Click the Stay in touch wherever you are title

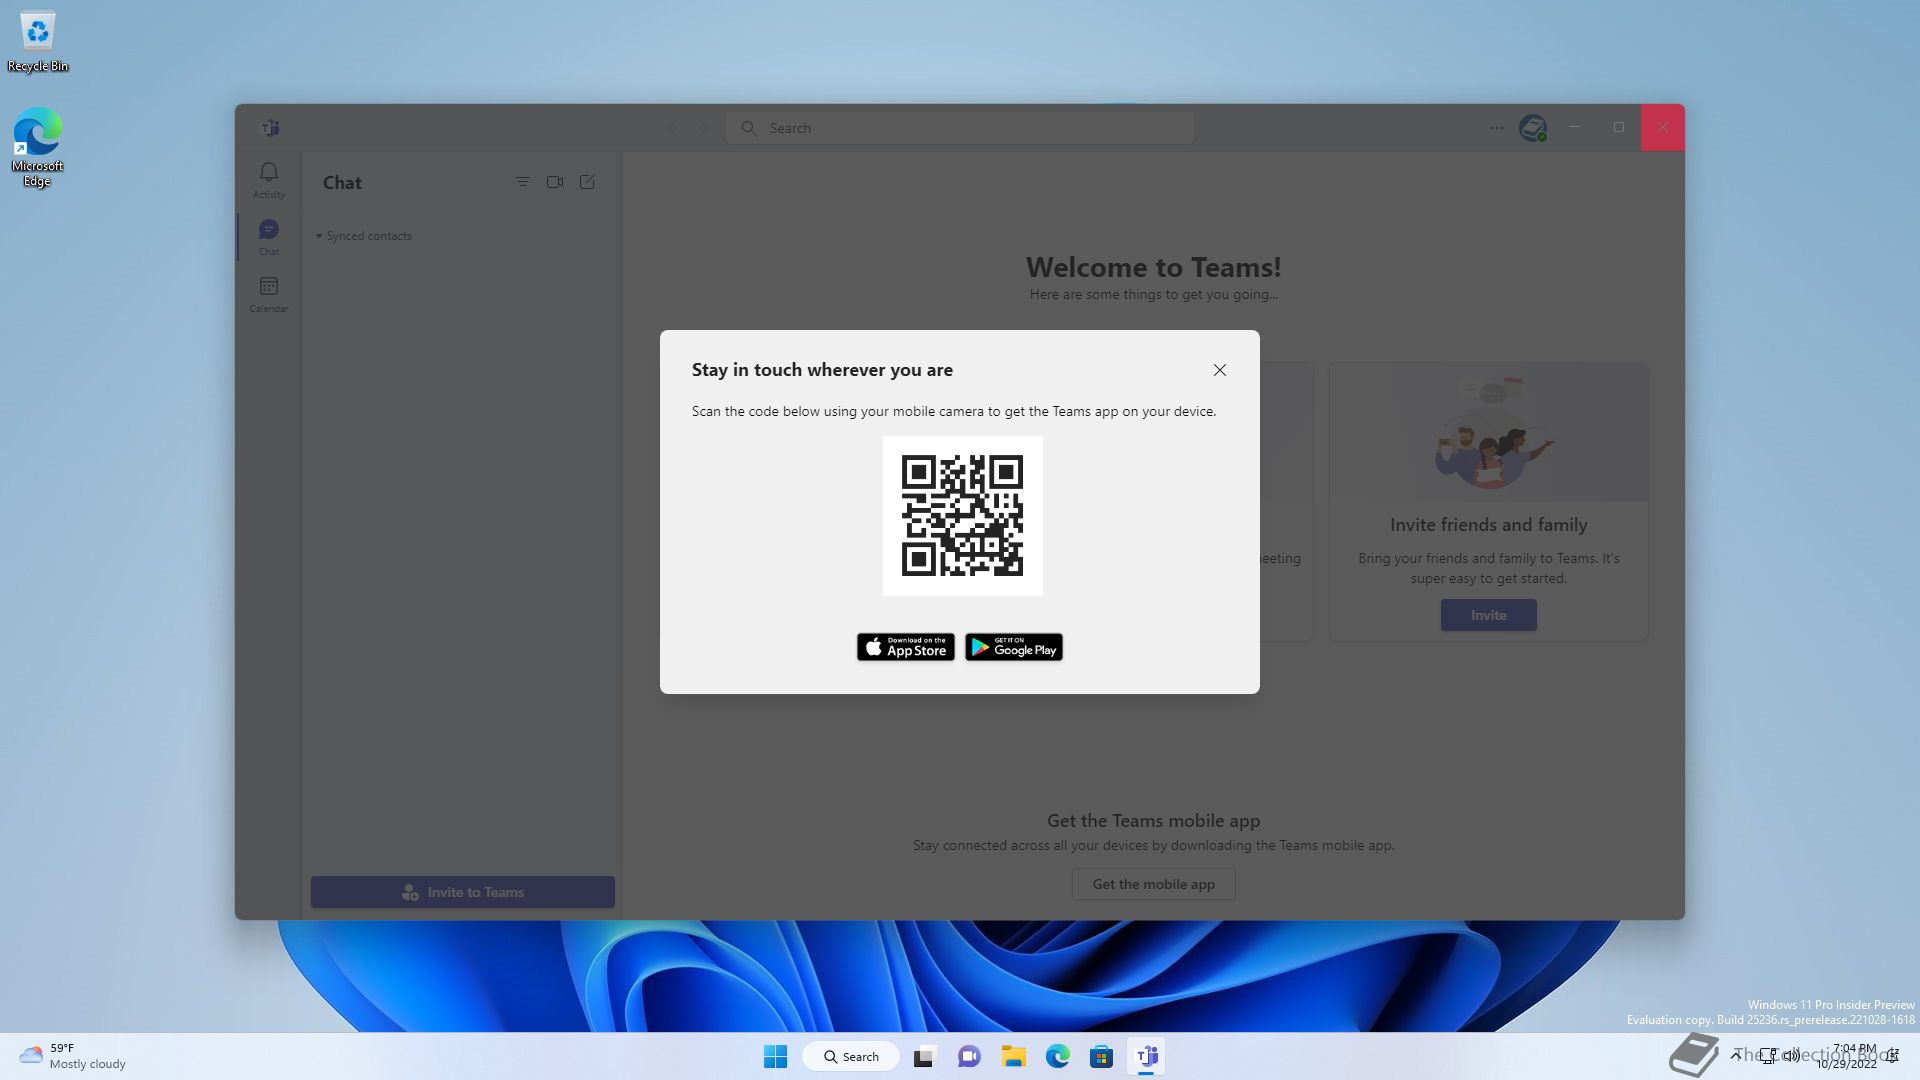[x=822, y=370]
